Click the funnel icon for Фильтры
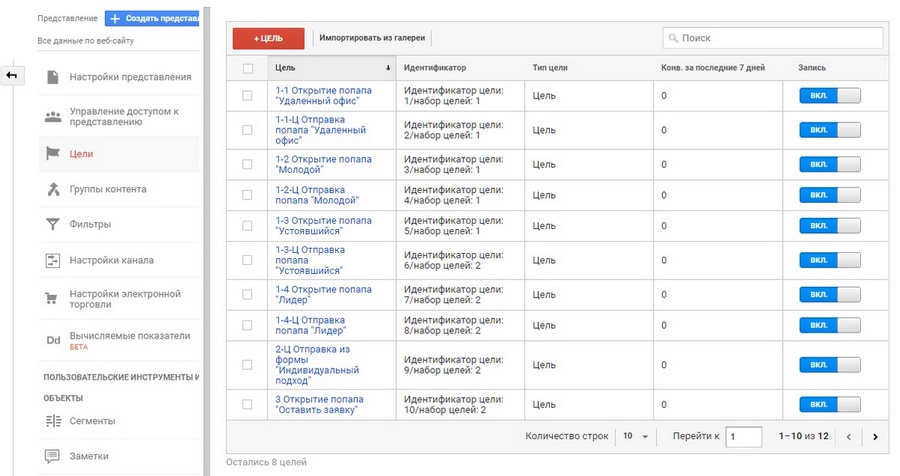 (x=53, y=224)
